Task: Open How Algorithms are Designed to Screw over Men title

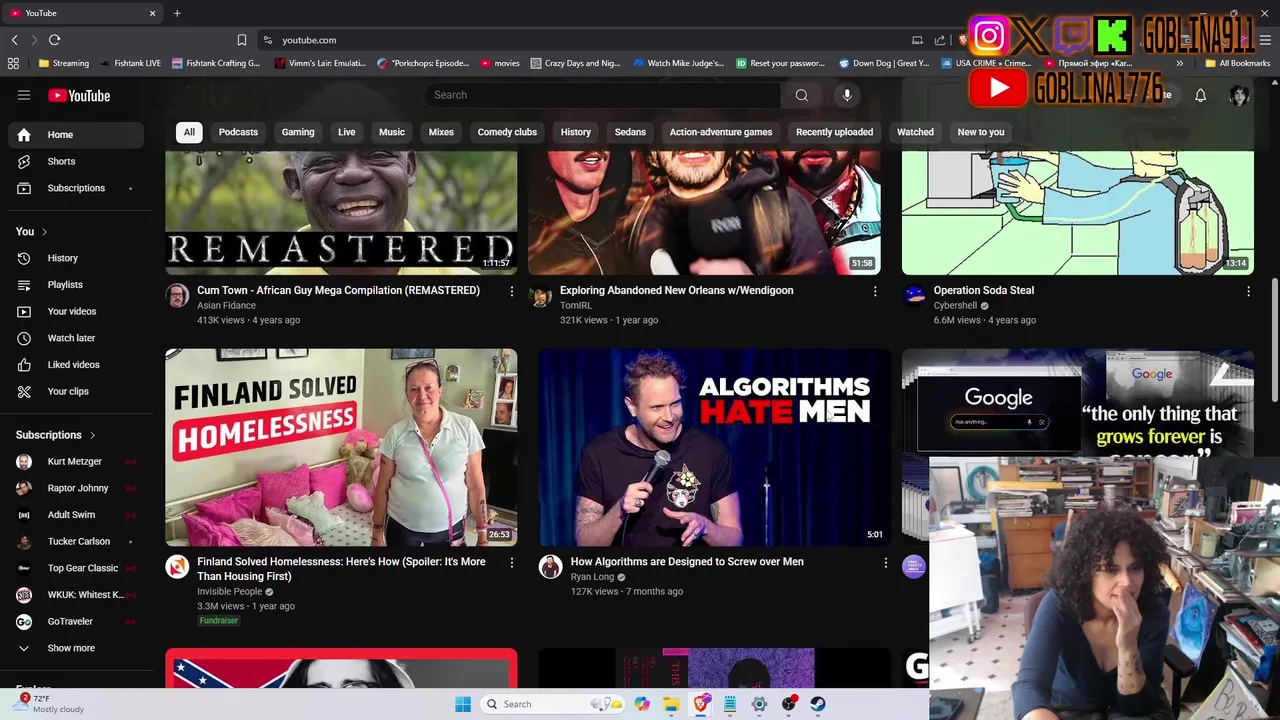Action: (687, 562)
